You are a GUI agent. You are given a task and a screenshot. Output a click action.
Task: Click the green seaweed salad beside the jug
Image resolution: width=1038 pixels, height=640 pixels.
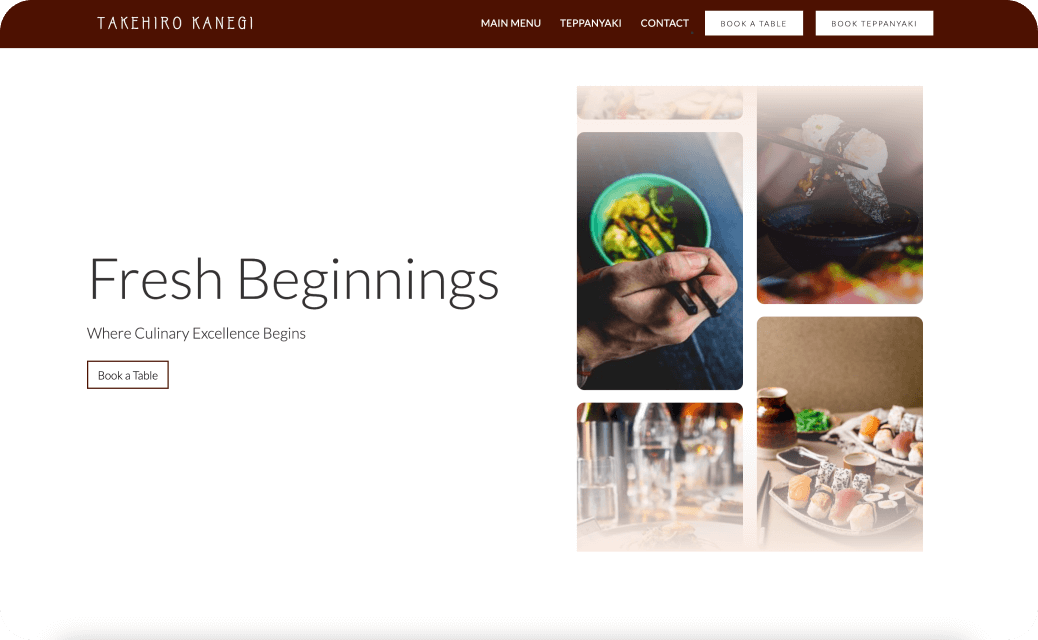click(812, 420)
